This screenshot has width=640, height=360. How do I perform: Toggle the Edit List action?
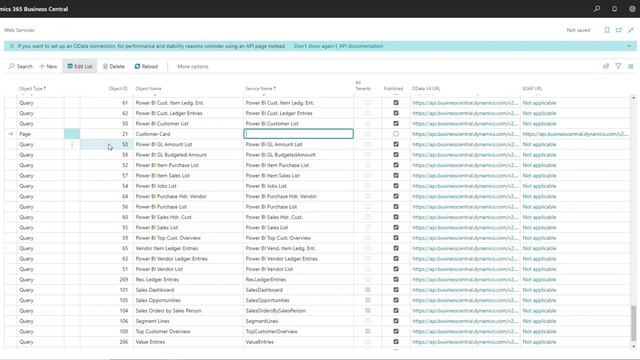(x=80, y=66)
